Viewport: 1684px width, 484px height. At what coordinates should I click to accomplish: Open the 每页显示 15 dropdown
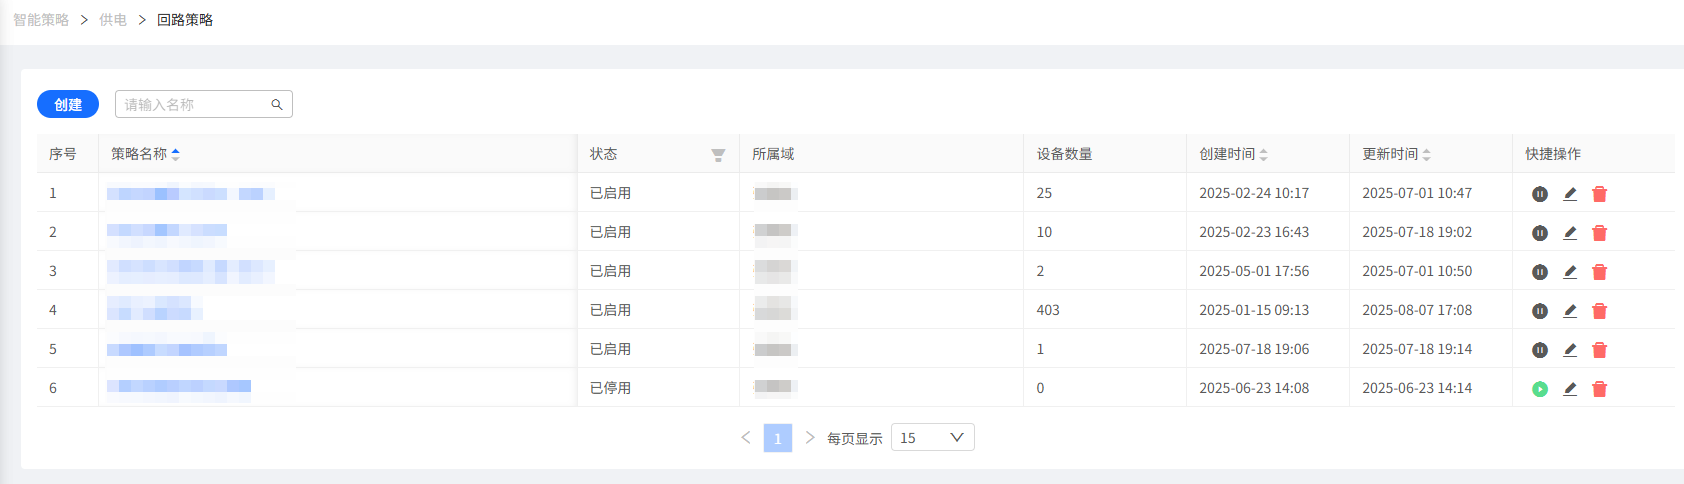coord(932,438)
